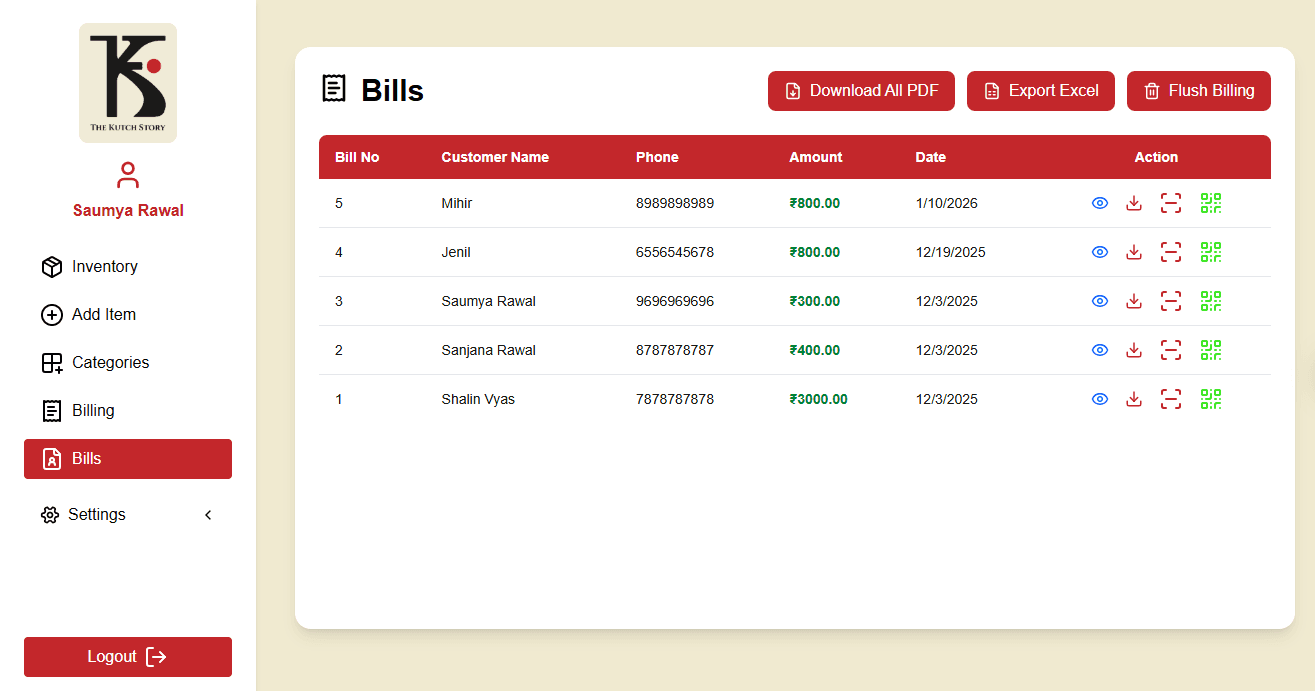Screen dimensions: 1315x691
Task: Download Shalin Vyas's bill
Action: click(1134, 399)
